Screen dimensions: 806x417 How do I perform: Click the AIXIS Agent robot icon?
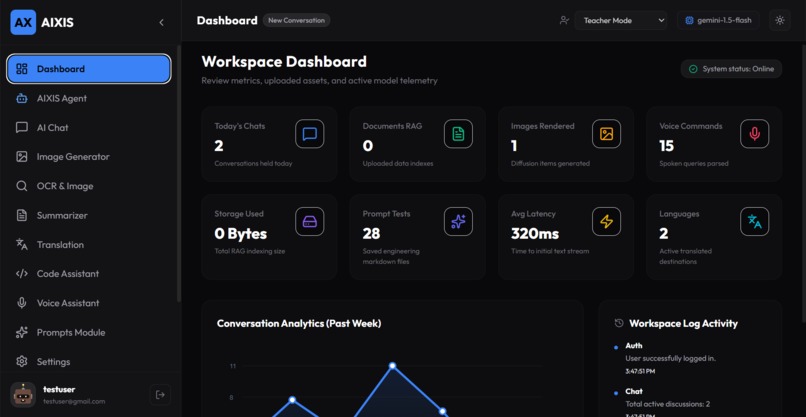tap(22, 98)
